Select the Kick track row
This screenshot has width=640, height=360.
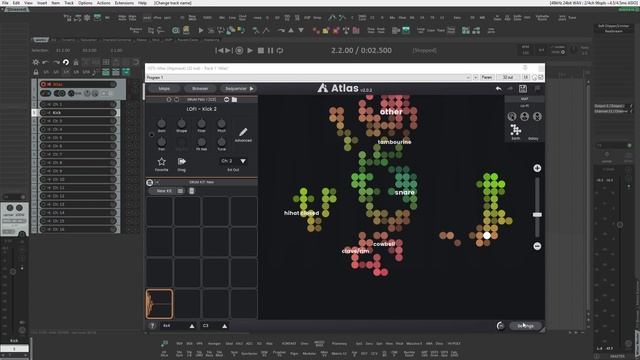point(78,113)
